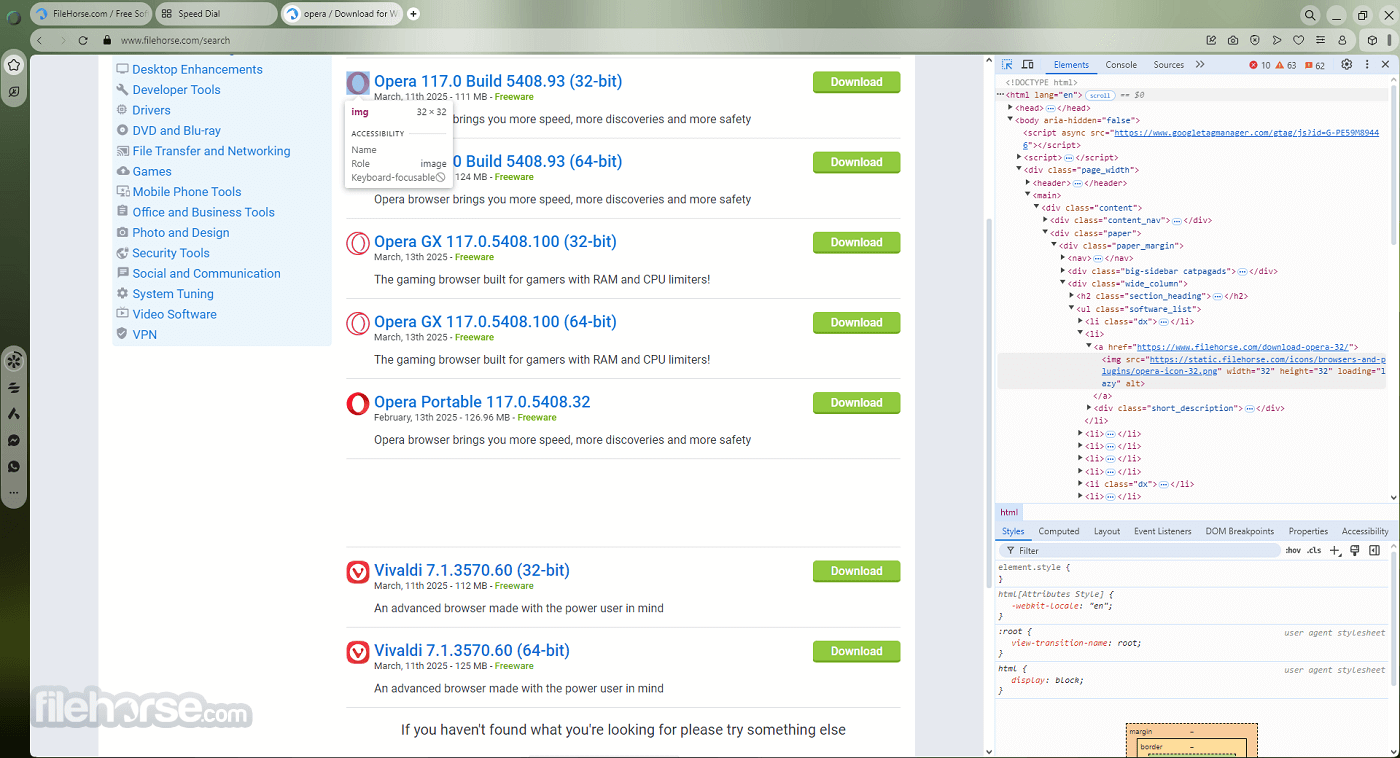Switch to the FileHorse.com tab
The height and width of the screenshot is (758, 1400).
click(90, 14)
